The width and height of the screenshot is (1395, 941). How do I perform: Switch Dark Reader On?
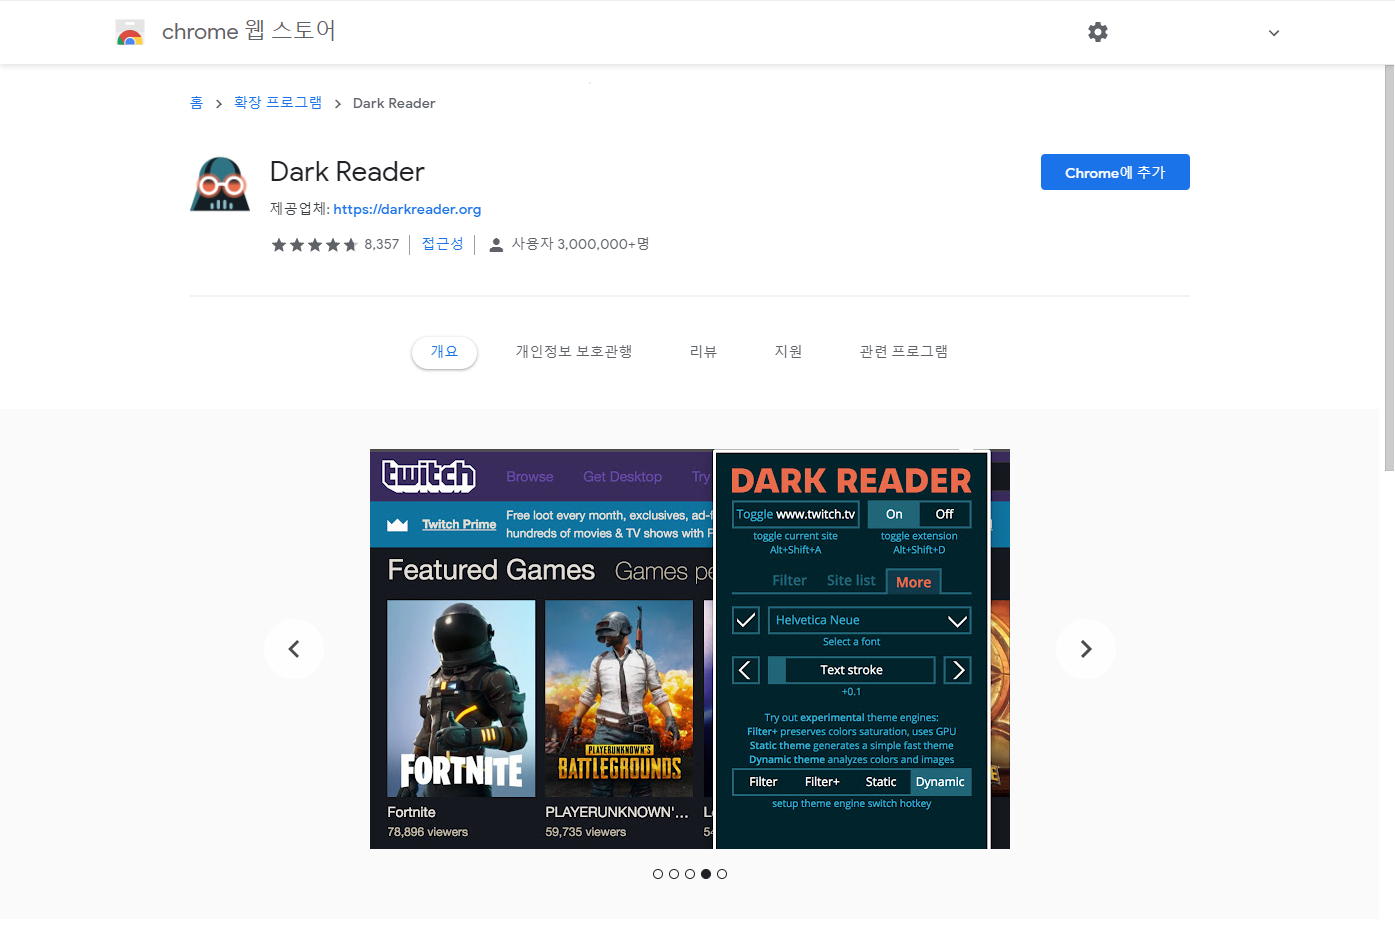click(894, 514)
